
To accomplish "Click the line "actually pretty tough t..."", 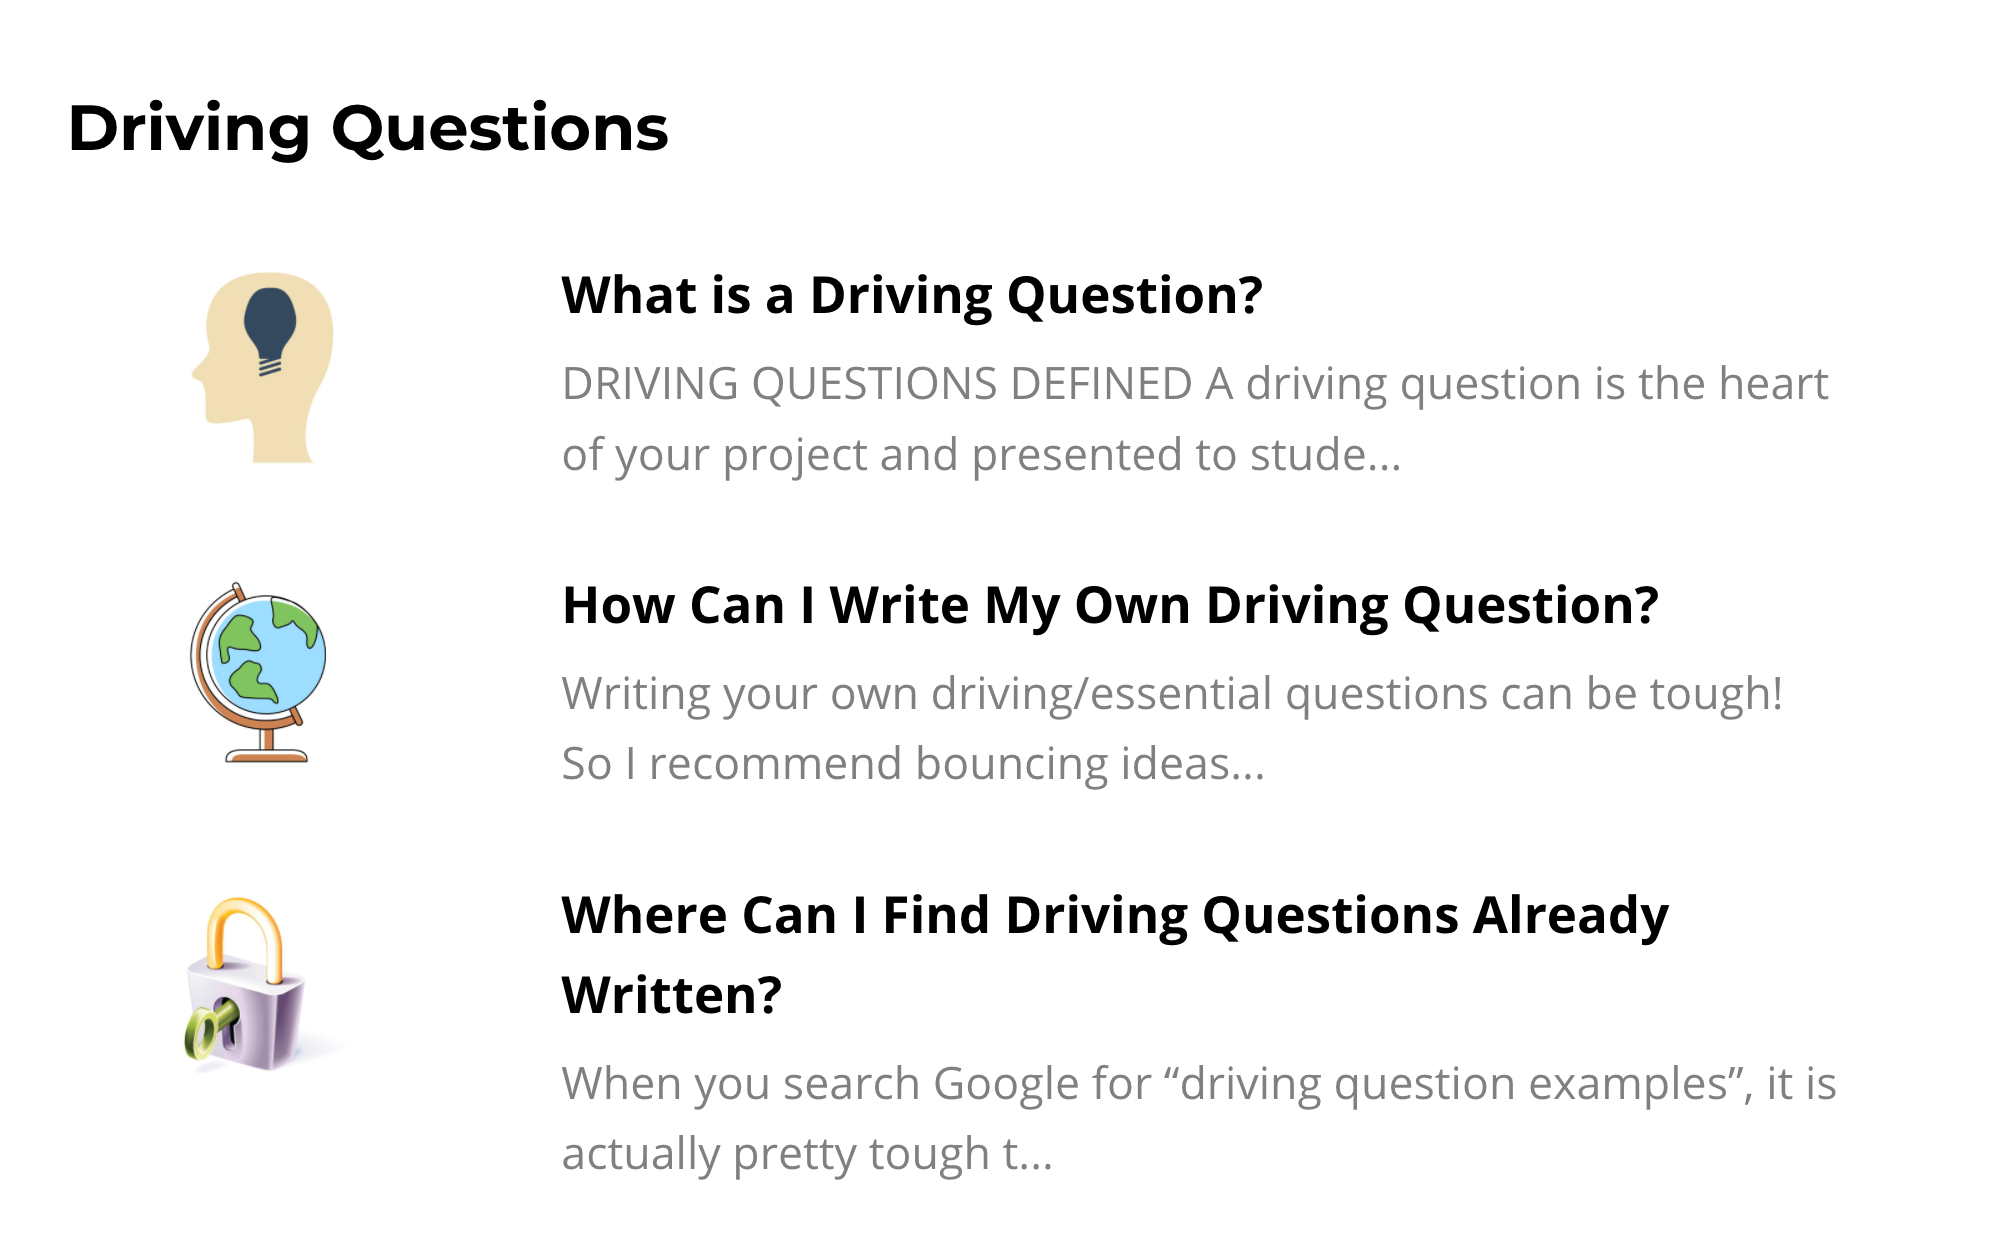I will click(807, 1154).
